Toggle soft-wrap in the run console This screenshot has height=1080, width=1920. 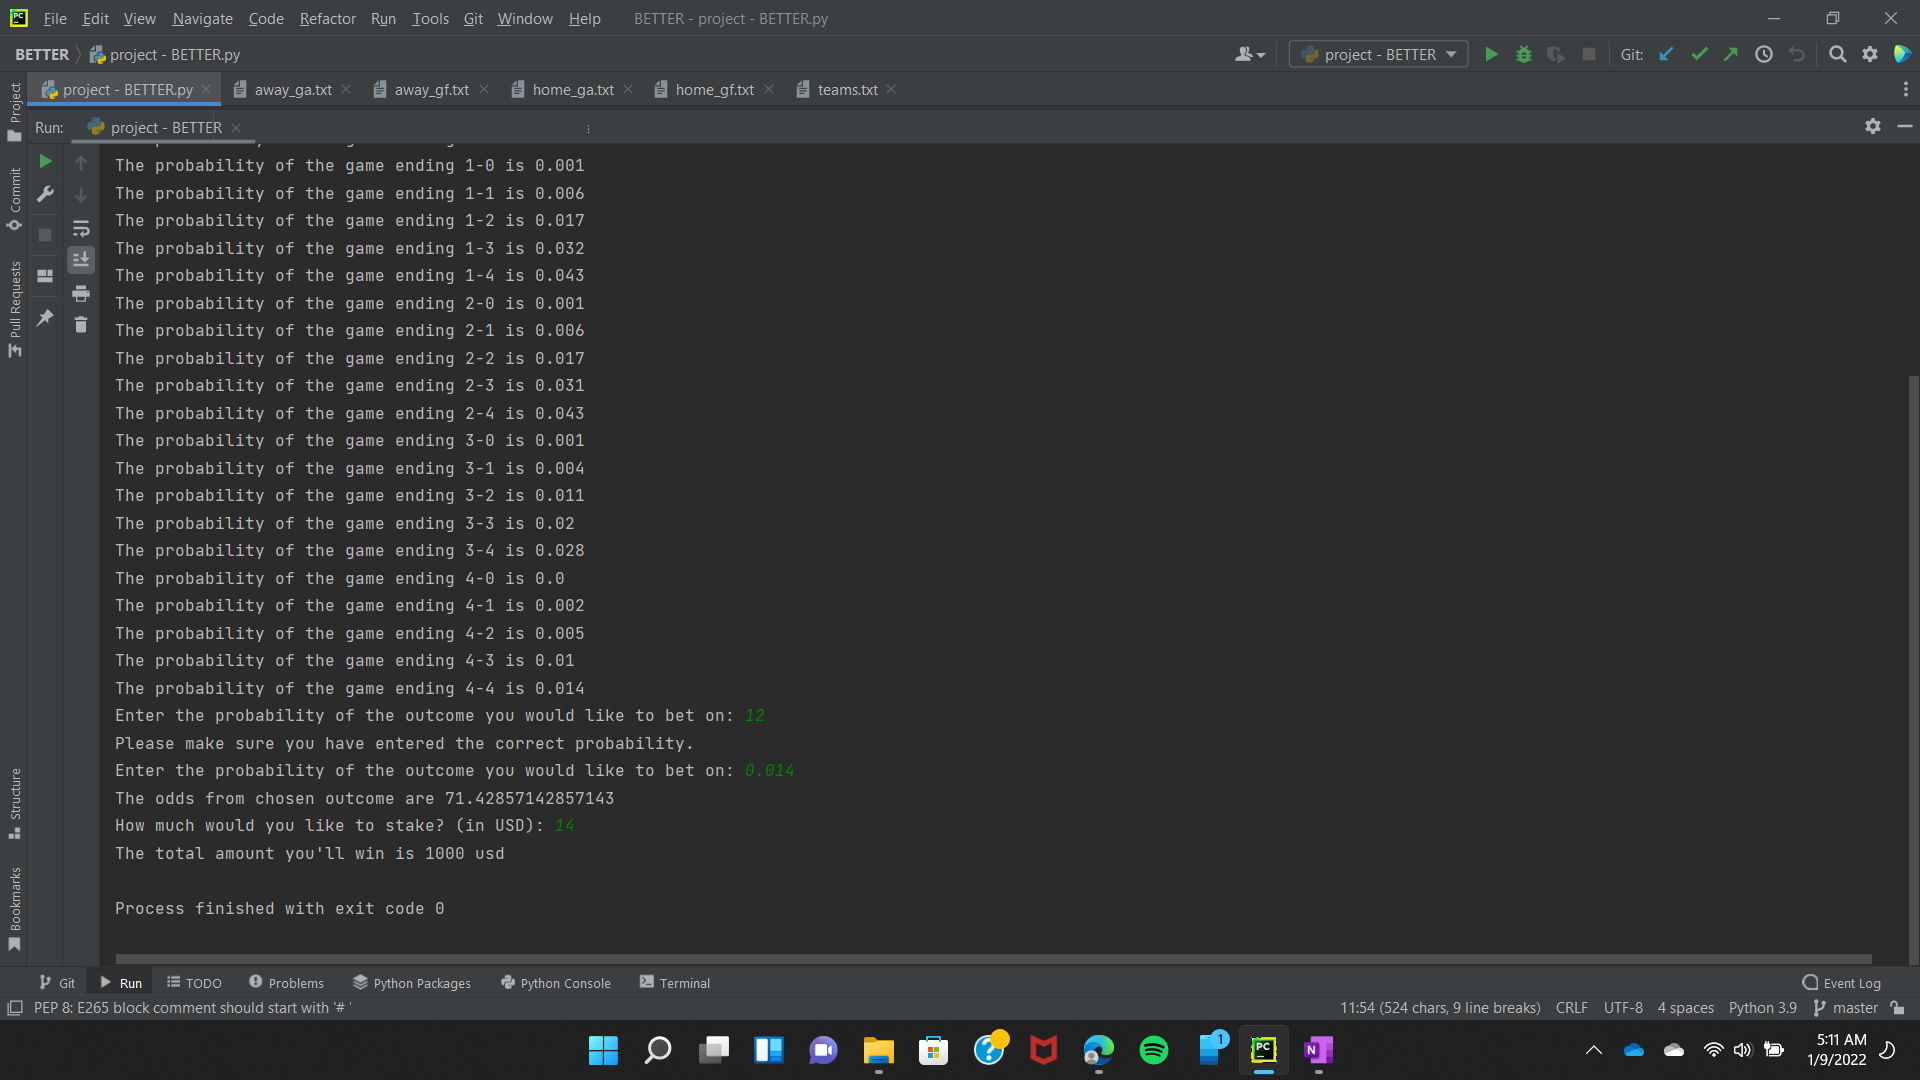coord(81,228)
